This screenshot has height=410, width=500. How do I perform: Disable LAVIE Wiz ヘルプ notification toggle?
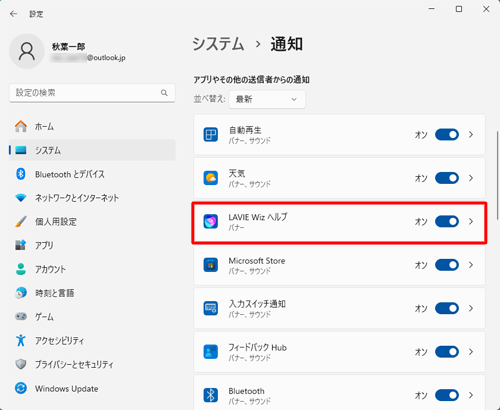[x=447, y=222]
